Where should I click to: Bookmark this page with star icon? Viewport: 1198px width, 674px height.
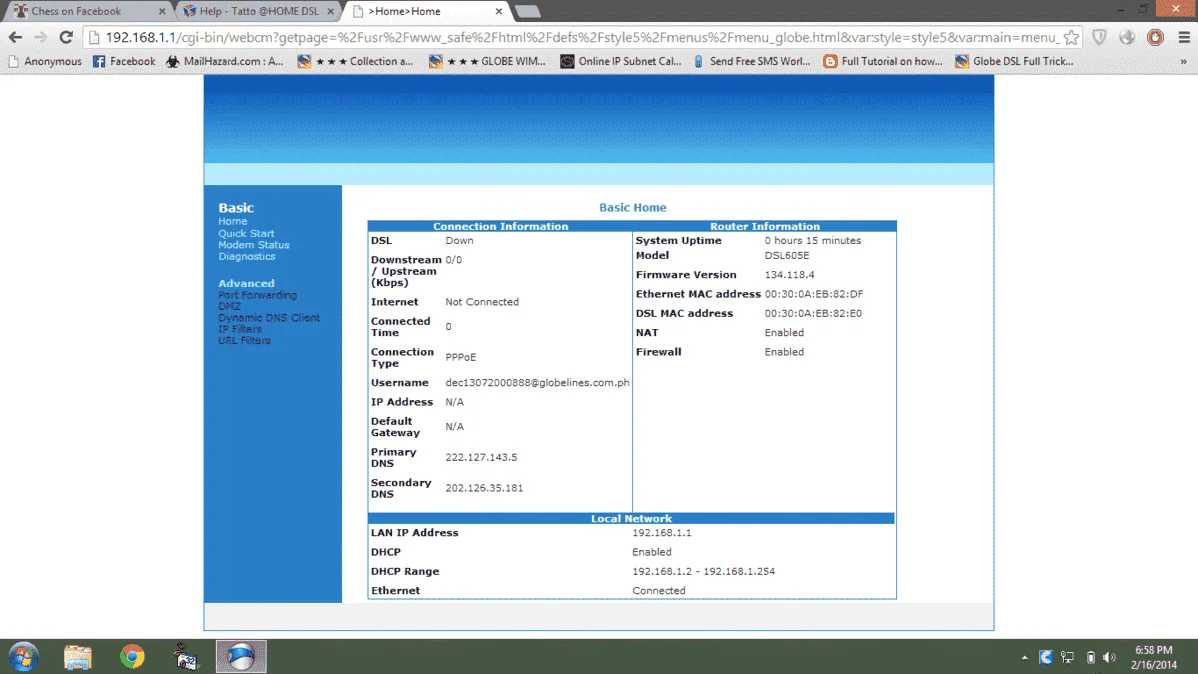click(1071, 37)
